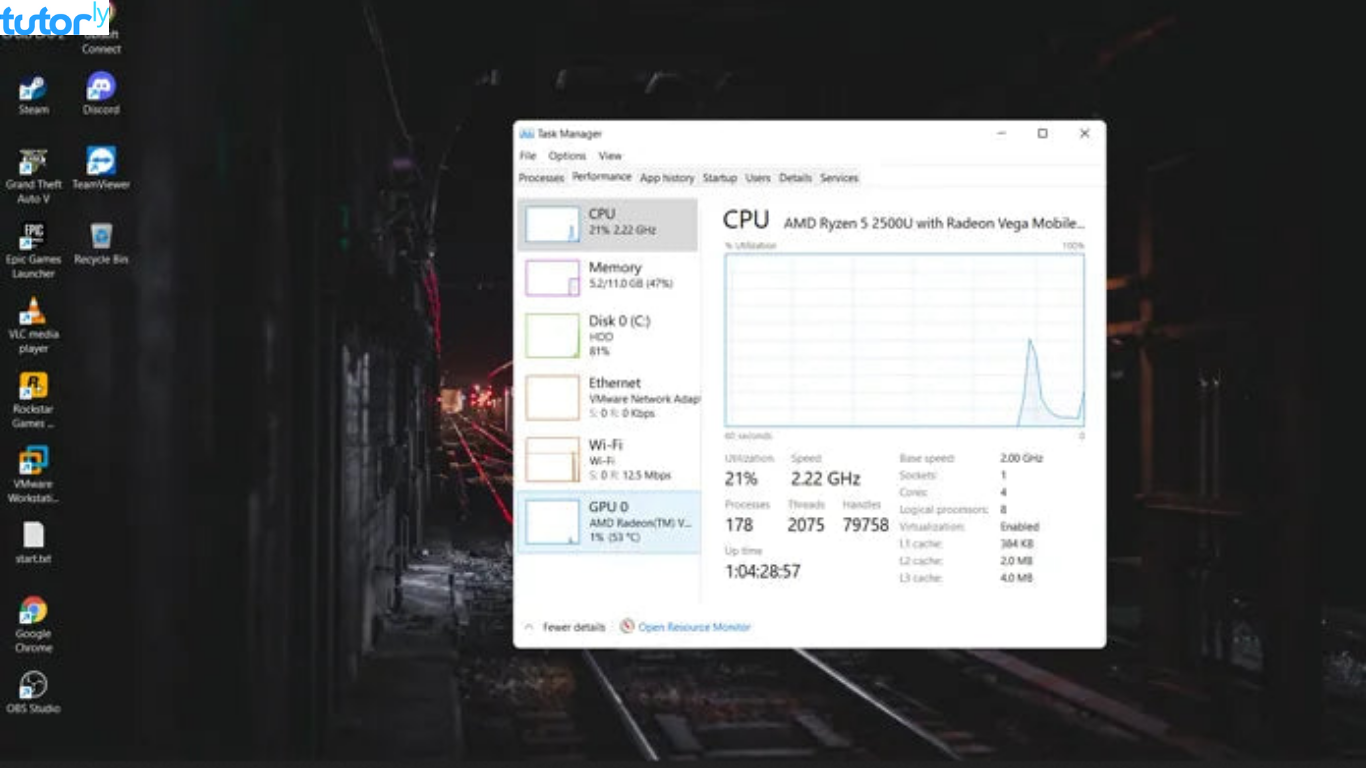View Disk 0 (C:) performance details
Viewport: 1366px width, 768px height.
[608, 335]
